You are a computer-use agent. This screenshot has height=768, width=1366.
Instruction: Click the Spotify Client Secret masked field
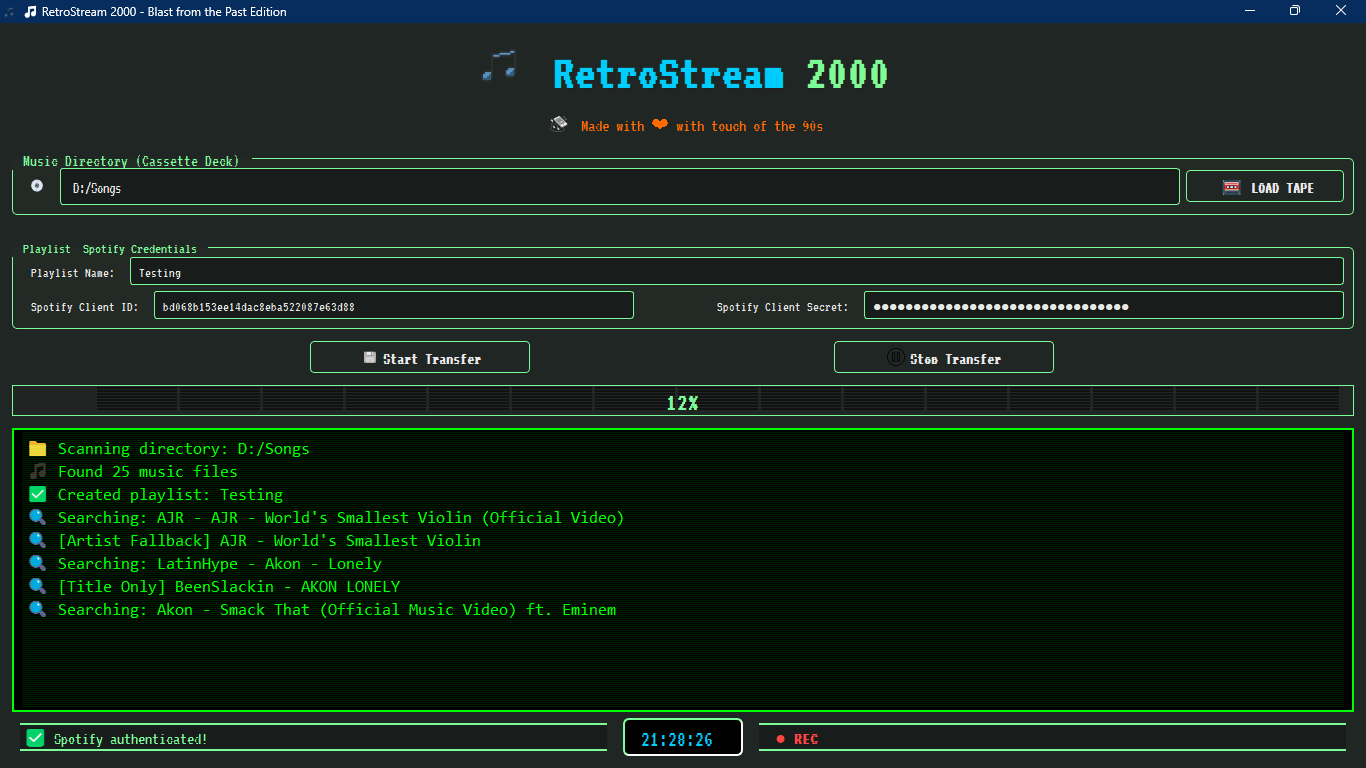pos(1104,306)
